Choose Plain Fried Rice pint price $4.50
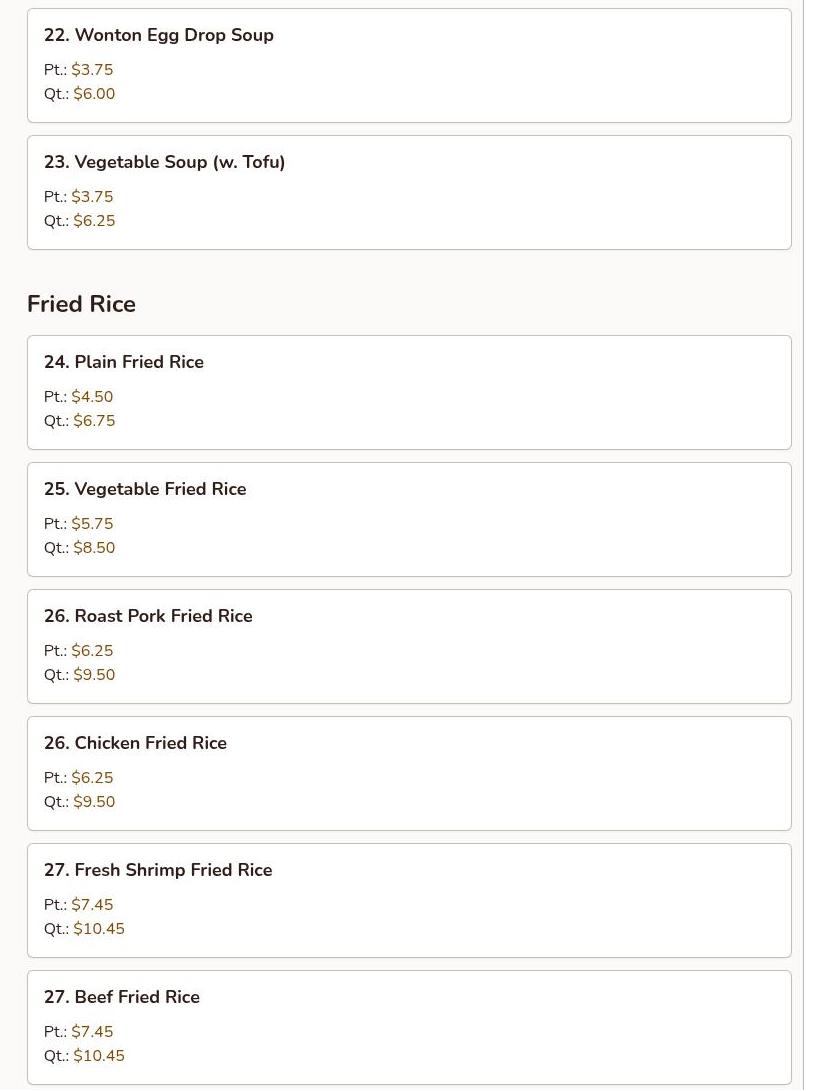Image resolution: width=824 pixels, height=1090 pixels. click(x=92, y=397)
